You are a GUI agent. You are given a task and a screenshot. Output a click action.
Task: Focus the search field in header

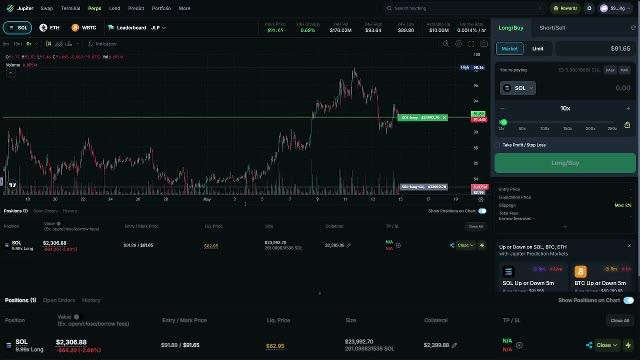(x=465, y=8)
